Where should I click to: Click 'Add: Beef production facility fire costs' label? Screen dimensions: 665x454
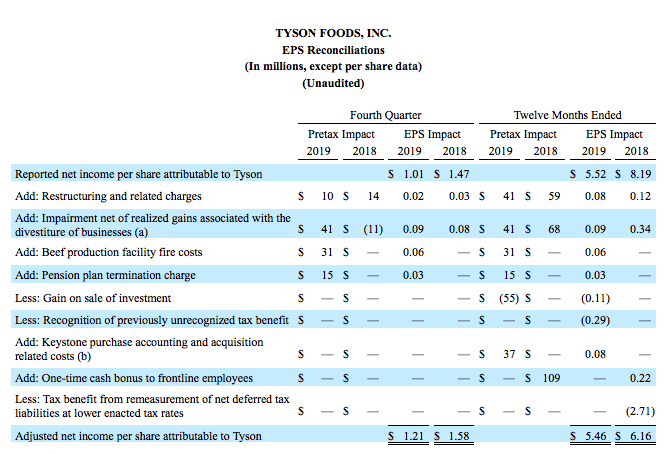click(109, 252)
